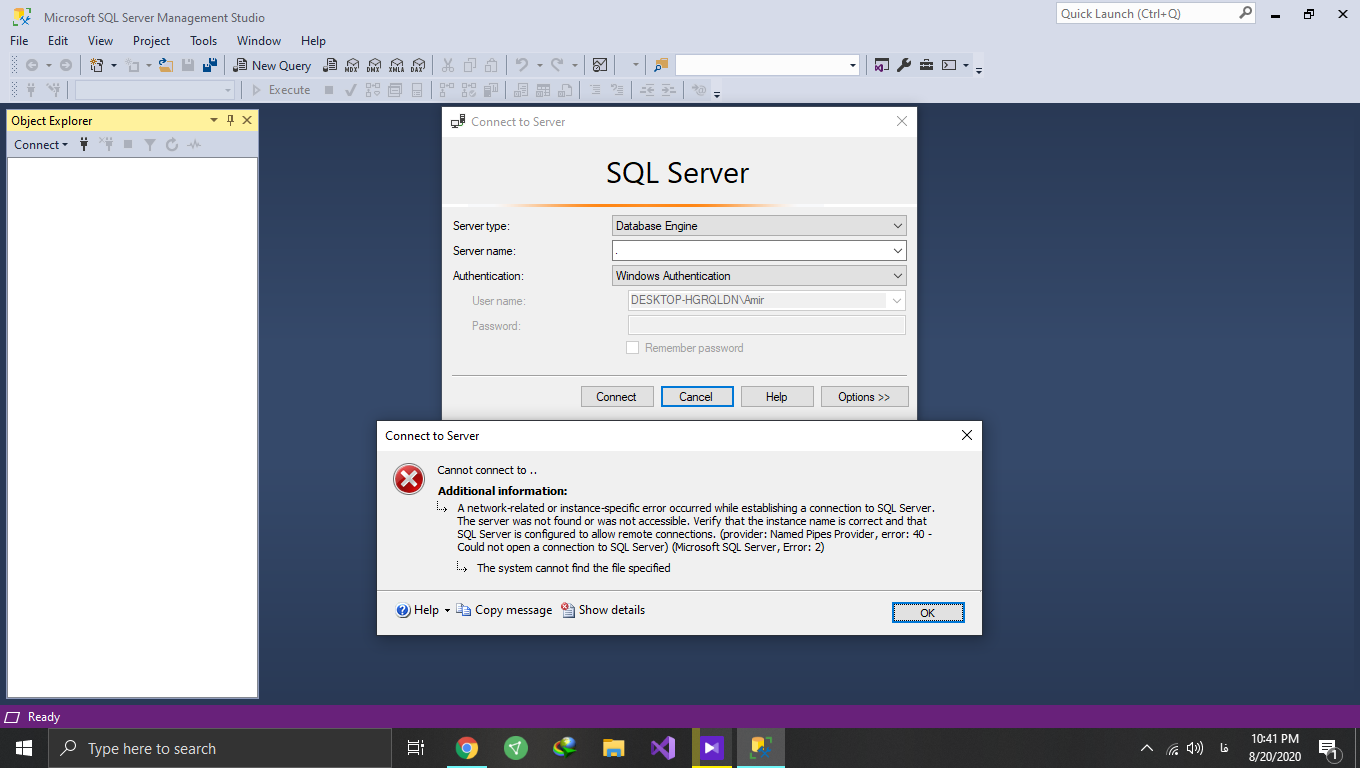Toggle Object Explorer auto-hide pin
This screenshot has width=1360, height=768.
pyautogui.click(x=230, y=120)
